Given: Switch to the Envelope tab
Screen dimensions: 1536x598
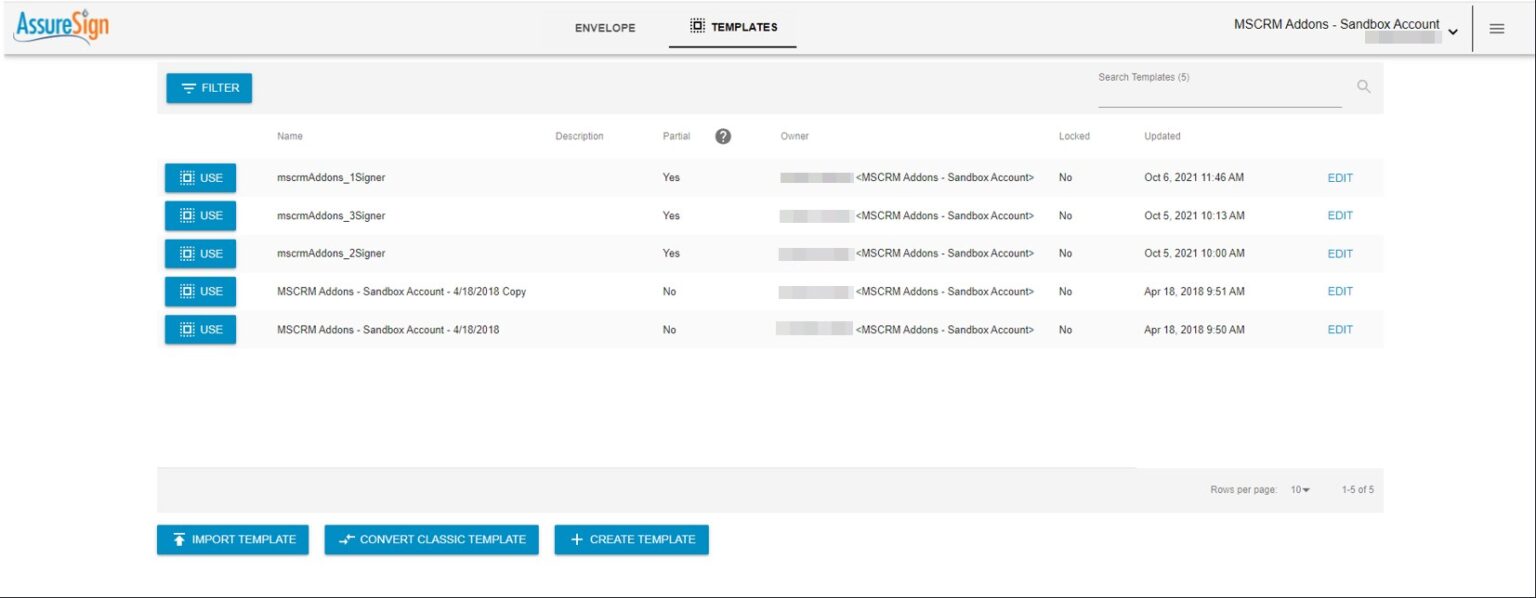Looking at the screenshot, I should click(x=604, y=28).
